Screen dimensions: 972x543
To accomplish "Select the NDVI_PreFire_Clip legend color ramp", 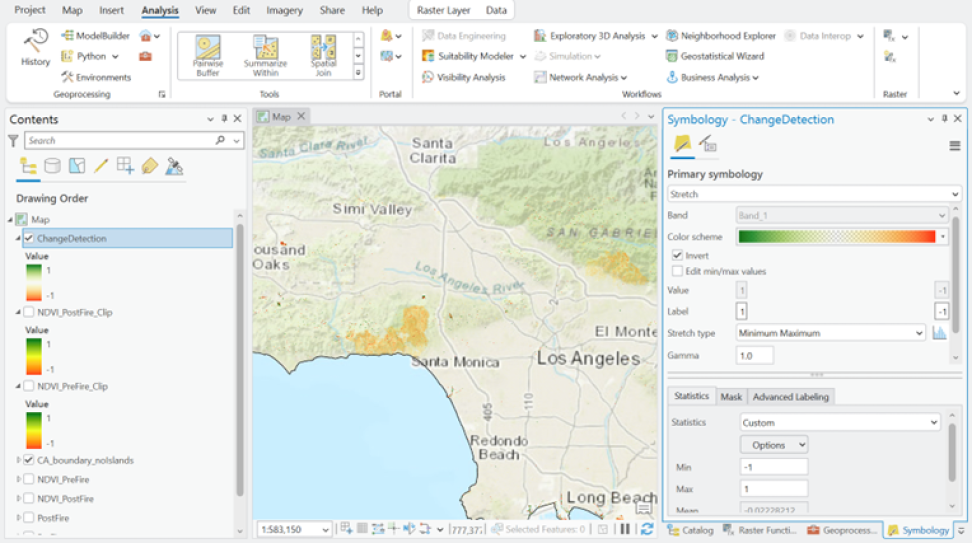I will point(34,431).
